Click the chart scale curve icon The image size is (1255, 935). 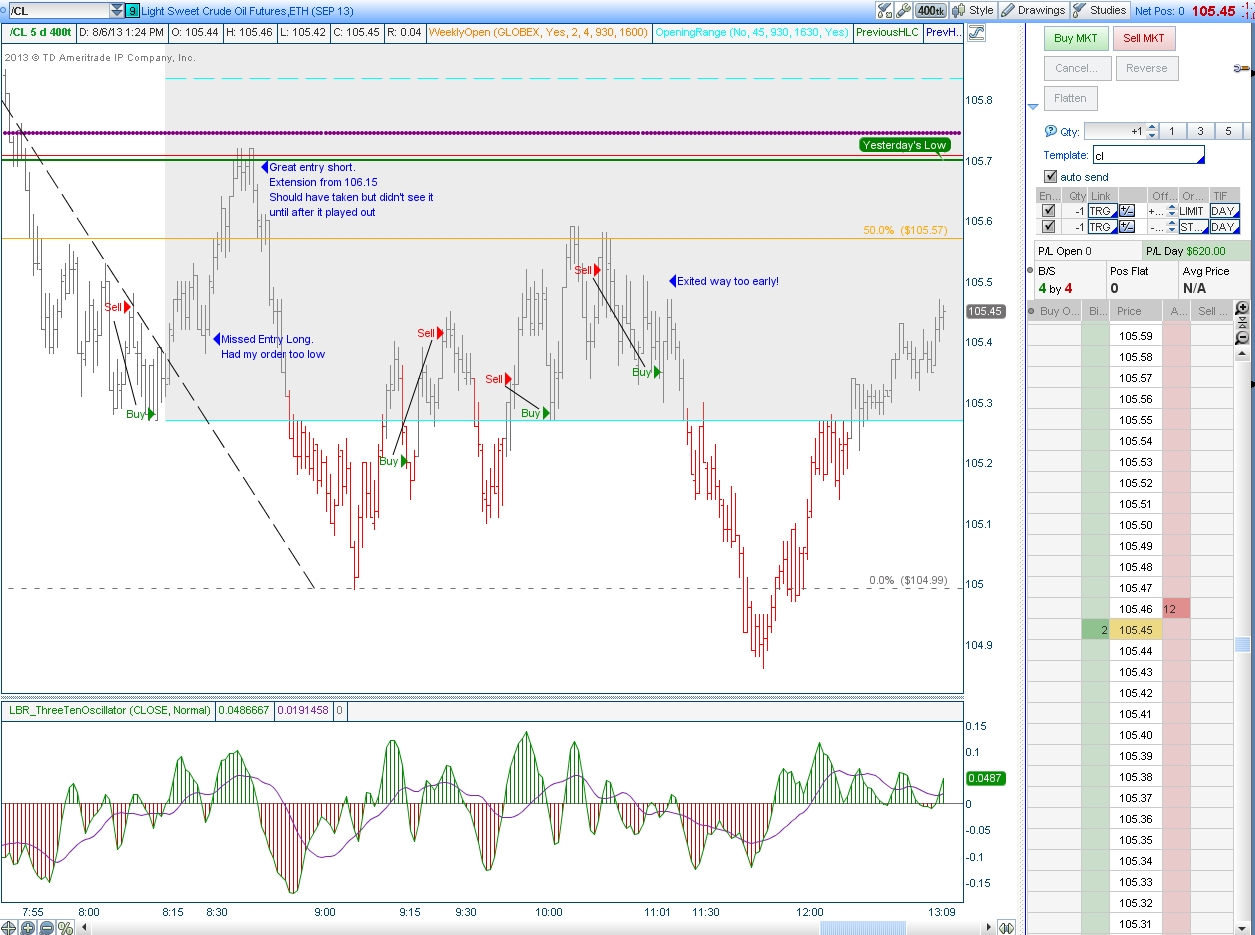(976, 32)
